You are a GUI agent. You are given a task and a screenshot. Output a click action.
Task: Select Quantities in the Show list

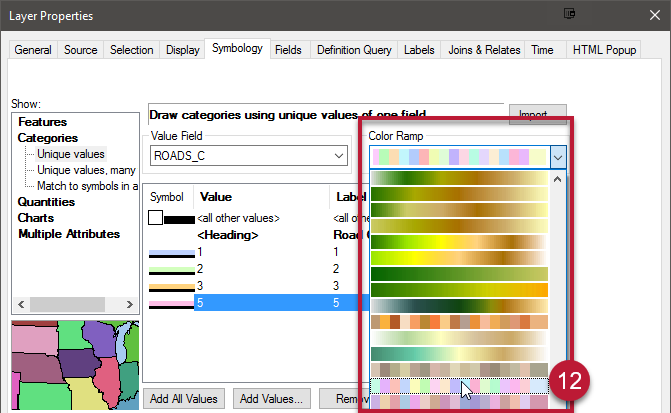click(46, 202)
